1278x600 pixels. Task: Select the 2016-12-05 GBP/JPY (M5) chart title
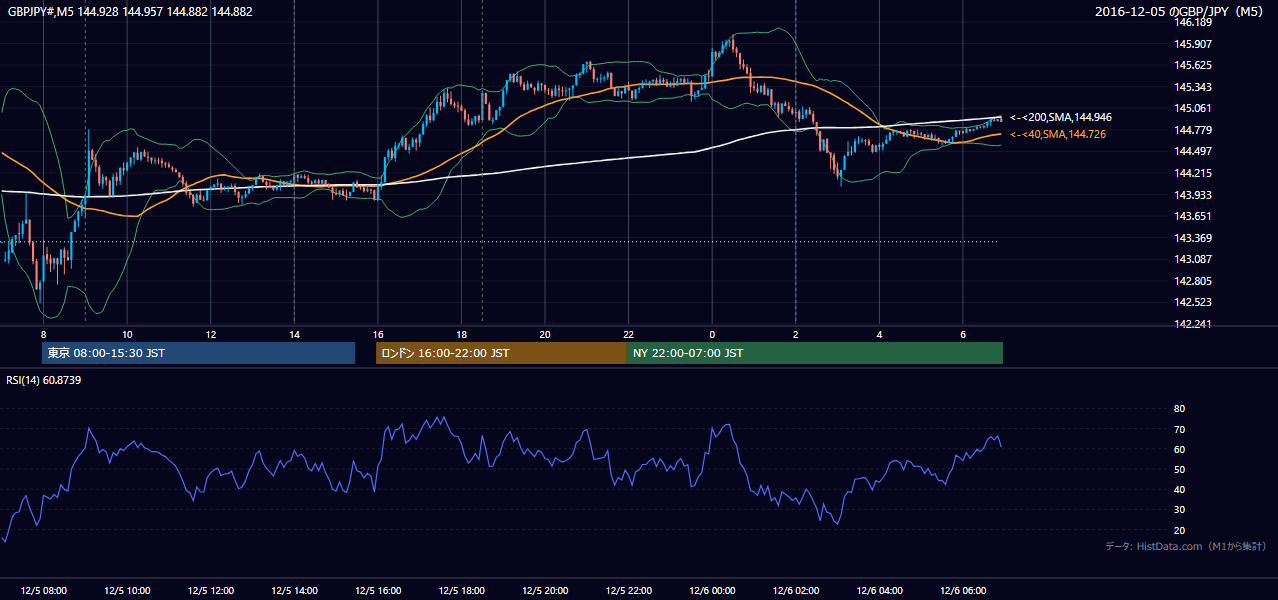pos(1181,12)
